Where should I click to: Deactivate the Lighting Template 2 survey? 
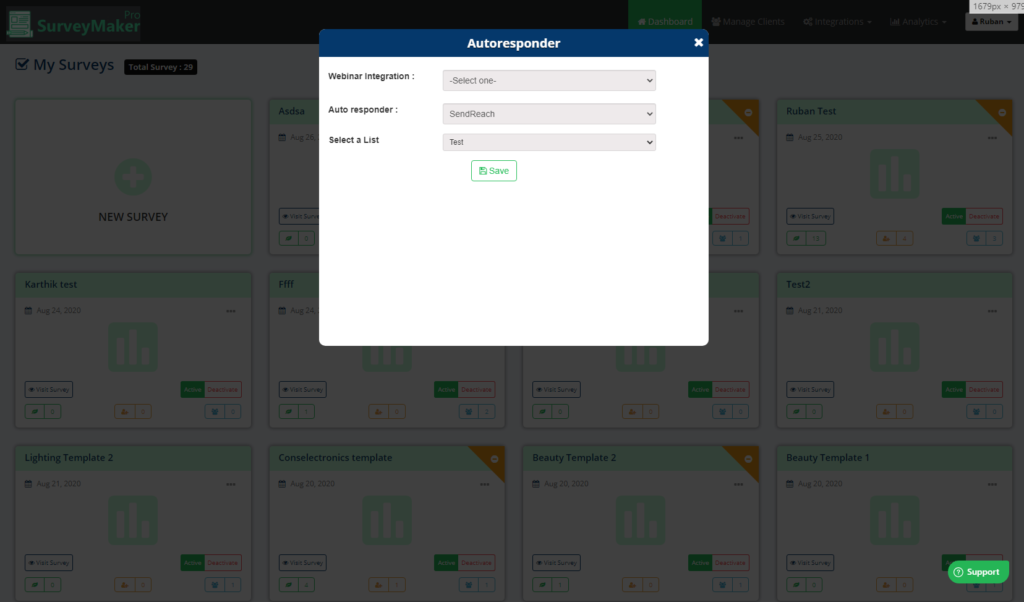click(x=222, y=563)
